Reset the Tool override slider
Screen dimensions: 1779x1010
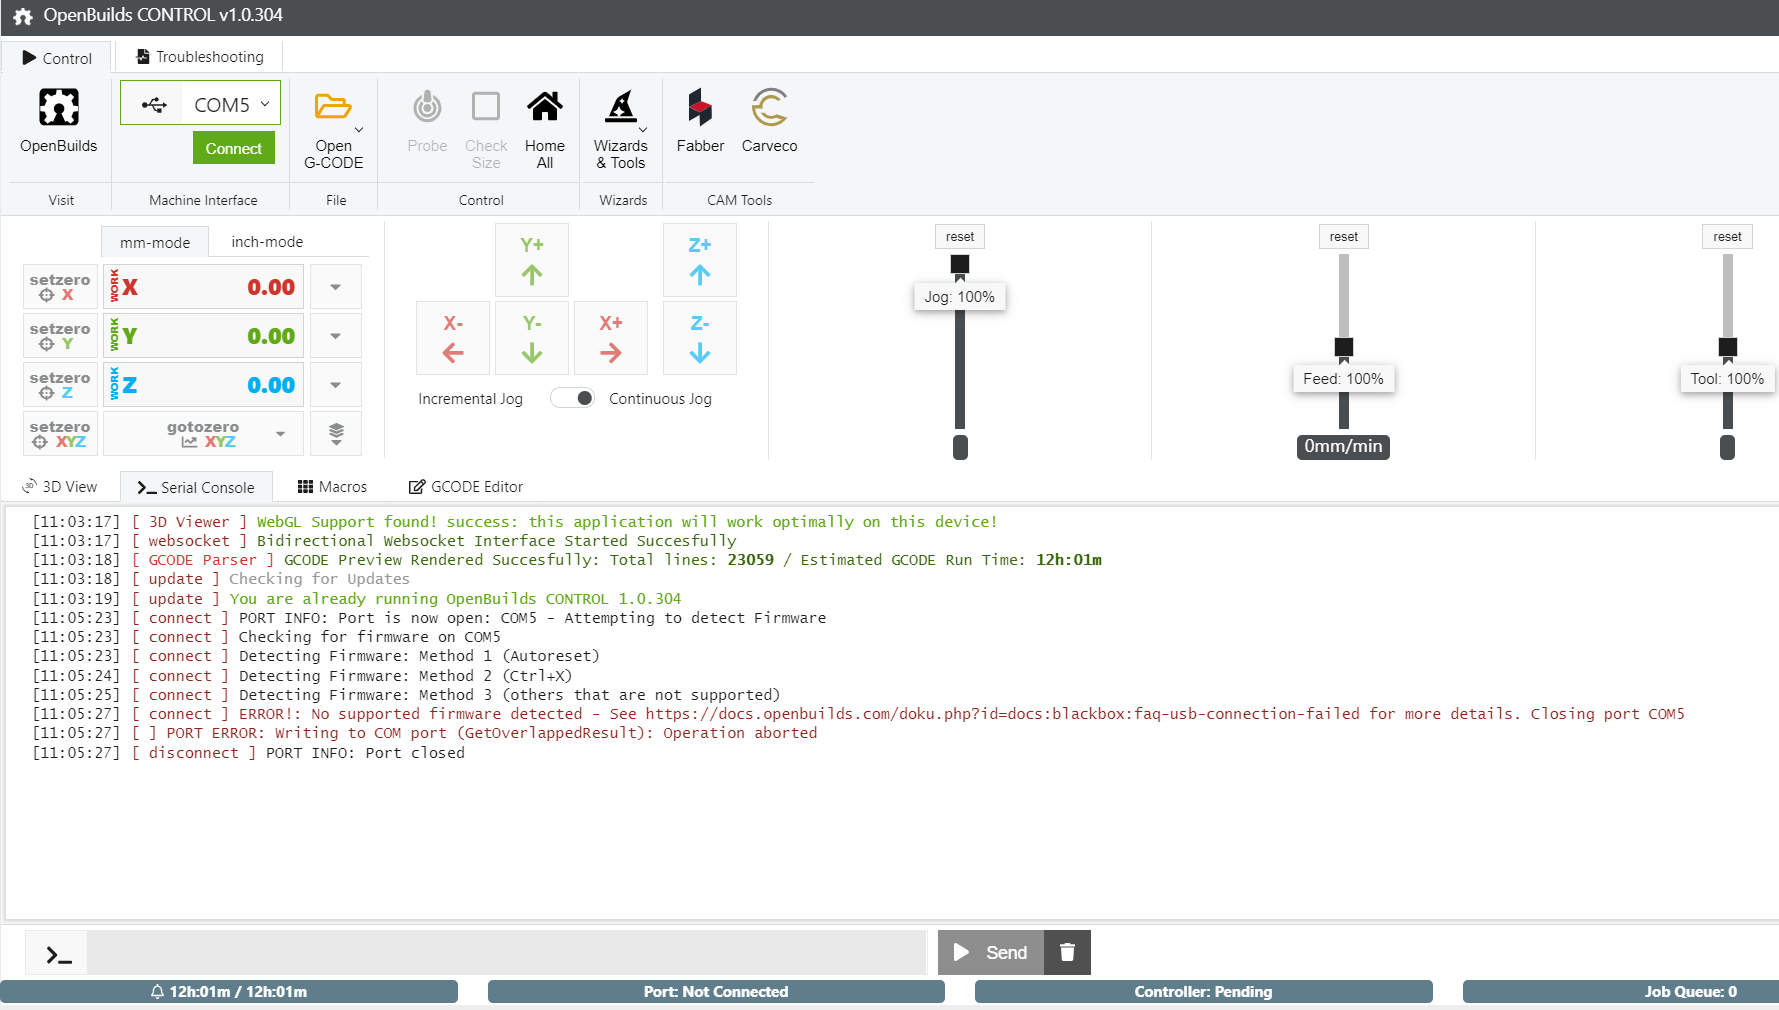click(x=1727, y=237)
